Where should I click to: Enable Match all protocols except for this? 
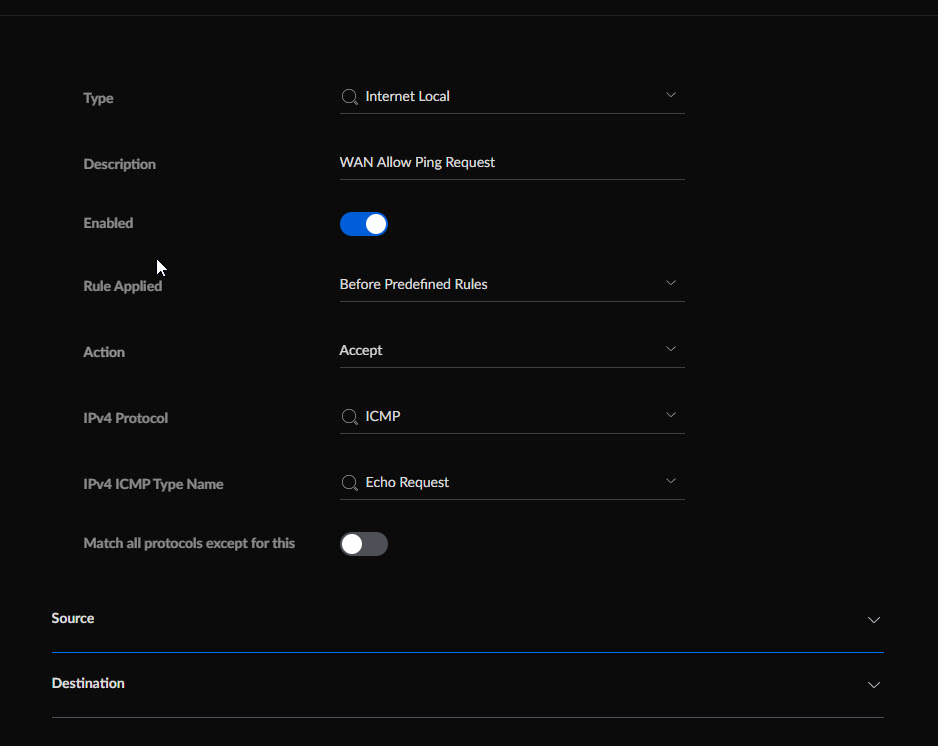pos(364,544)
